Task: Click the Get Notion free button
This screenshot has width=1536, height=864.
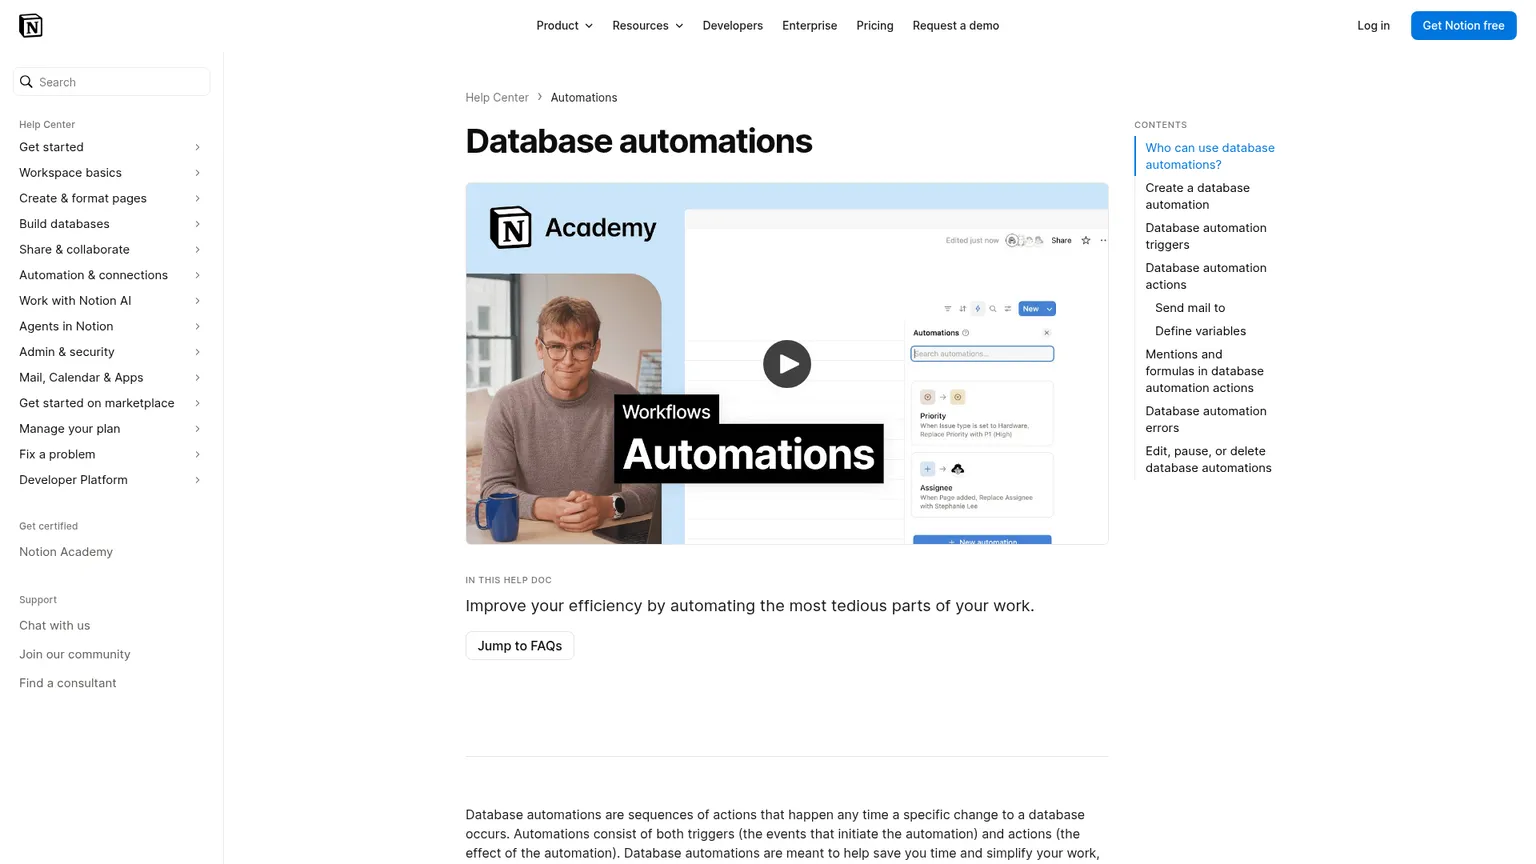Action: (x=1463, y=26)
